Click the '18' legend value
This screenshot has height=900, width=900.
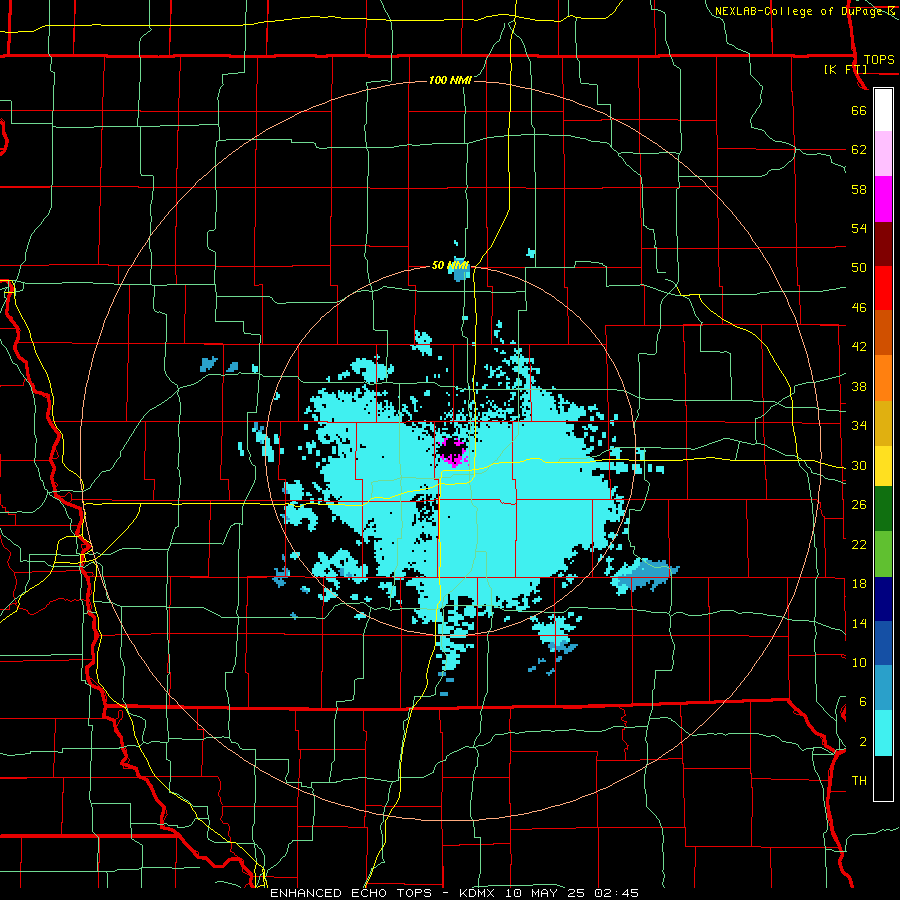(x=859, y=584)
